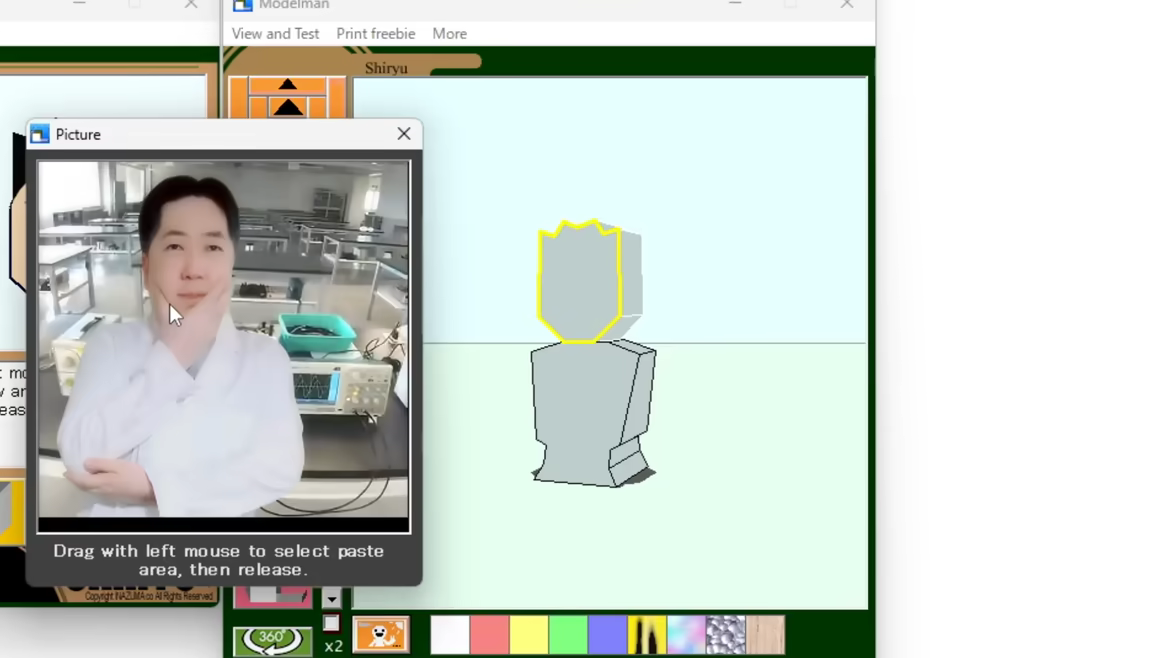This screenshot has width=1170, height=658.
Task: Click the orange photo paste icon
Action: click(381, 634)
